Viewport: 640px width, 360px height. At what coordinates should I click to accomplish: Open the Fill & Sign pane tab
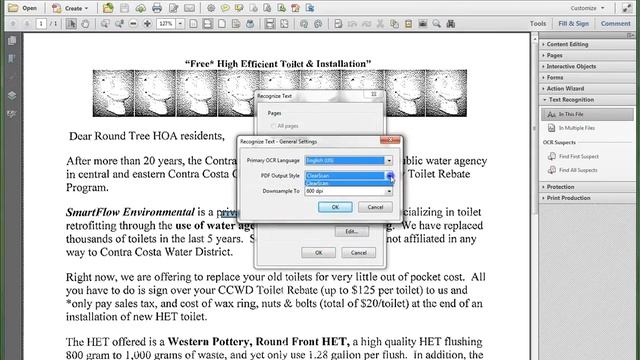(573, 24)
